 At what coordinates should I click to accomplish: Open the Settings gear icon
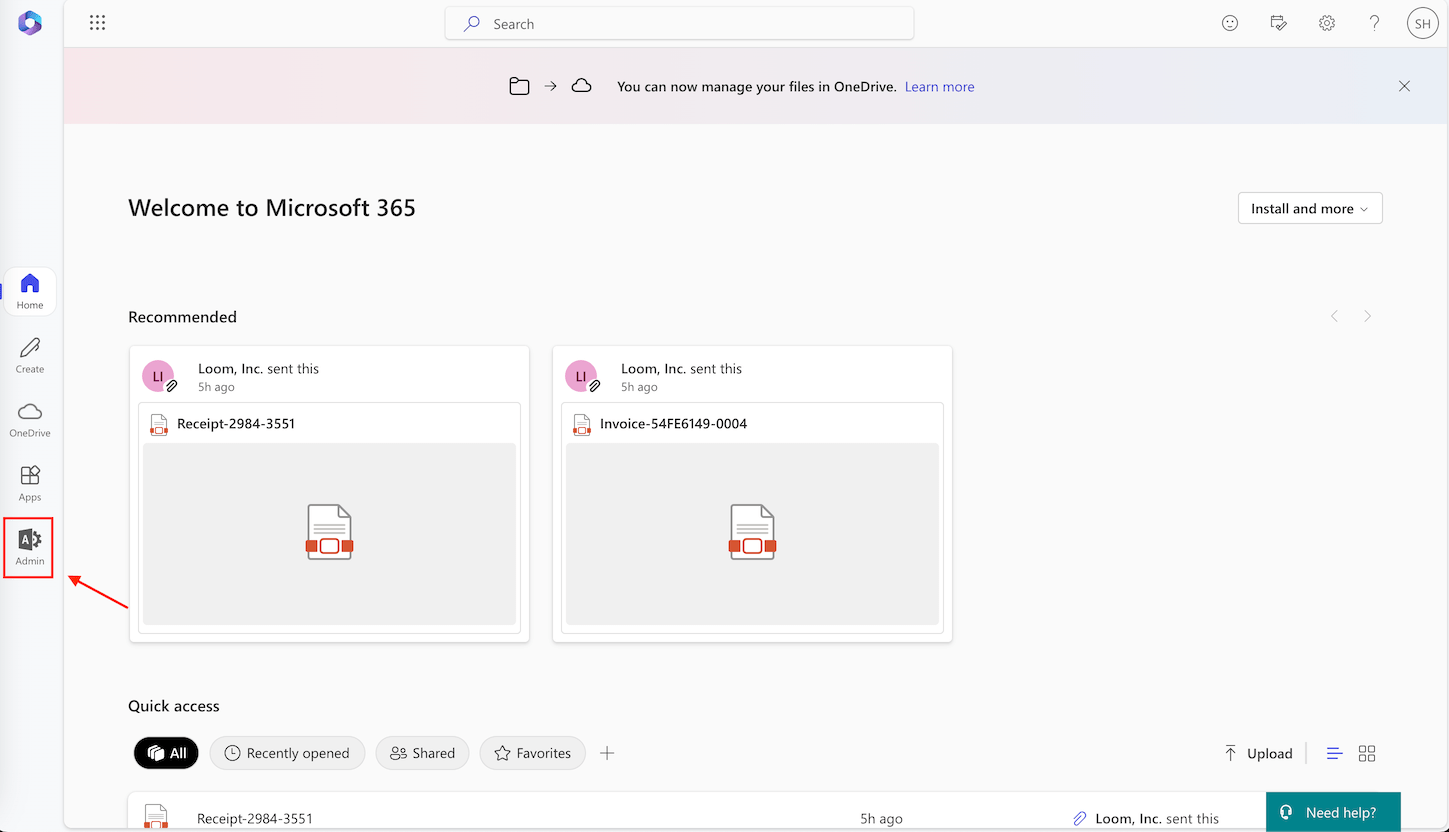coord(1327,23)
